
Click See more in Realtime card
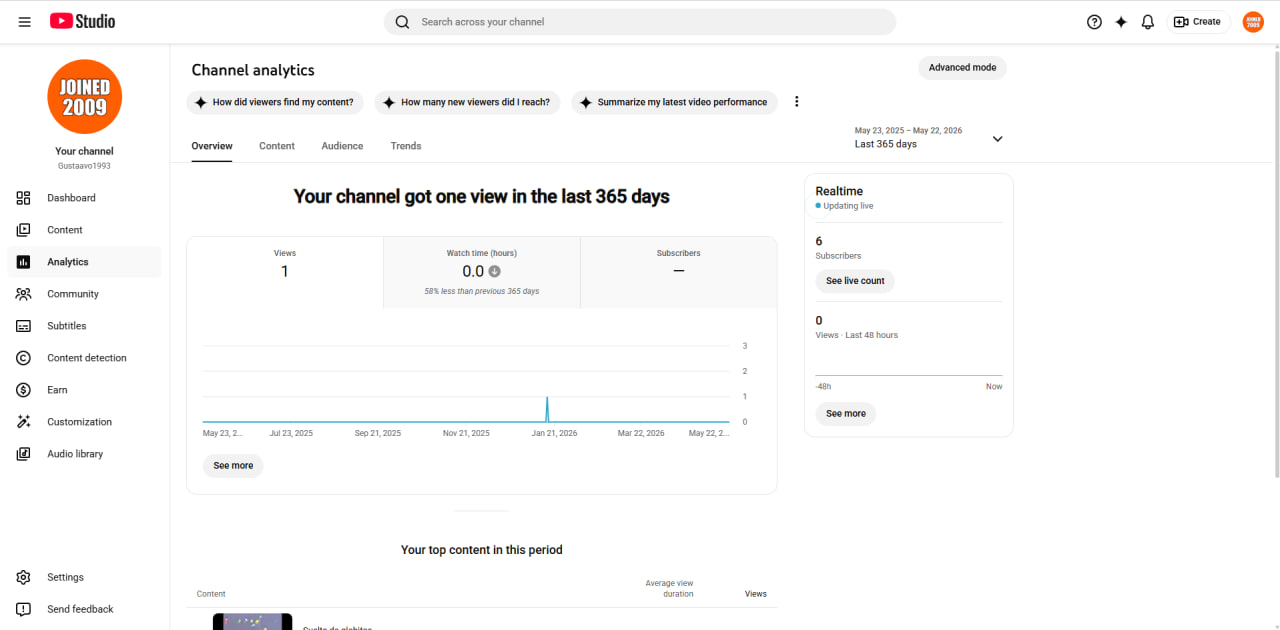point(846,414)
